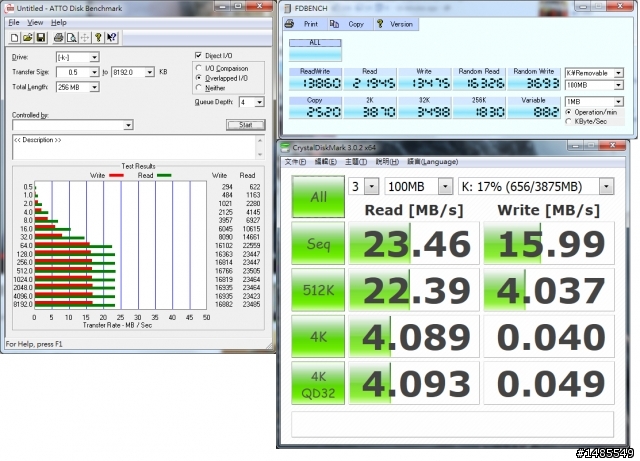Open the ATTO Drive dropdown
The height and width of the screenshot is (461, 640).
point(95,57)
